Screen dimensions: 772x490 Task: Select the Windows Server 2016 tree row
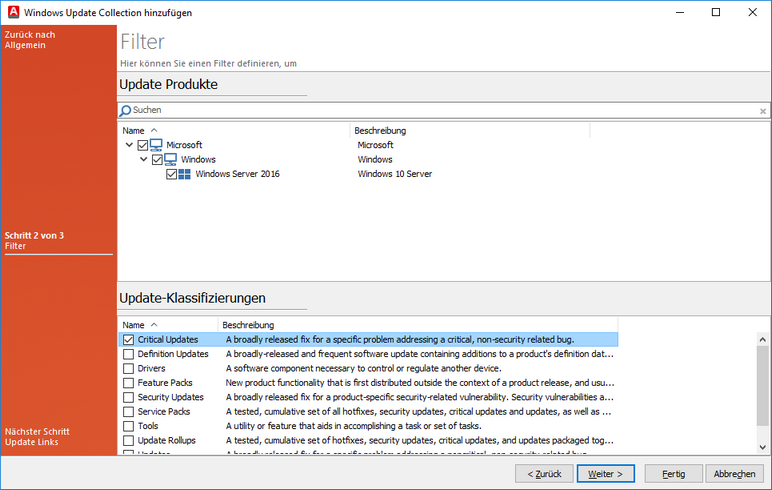[x=237, y=174]
